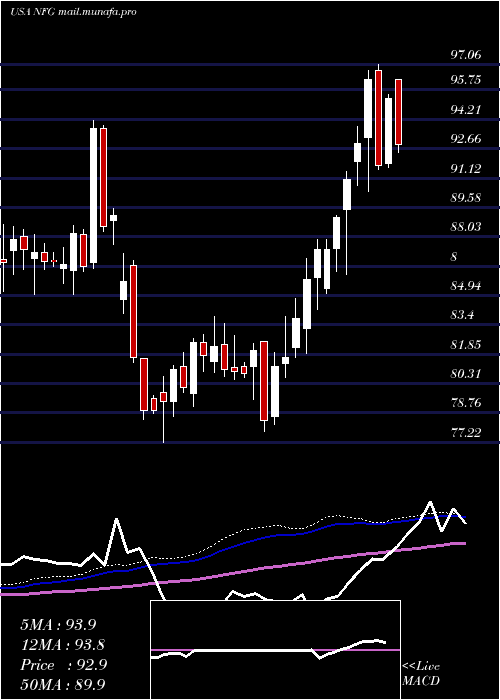Click the '5MA : 93.9' readout
Screen dimensions: 500x700
point(58,625)
